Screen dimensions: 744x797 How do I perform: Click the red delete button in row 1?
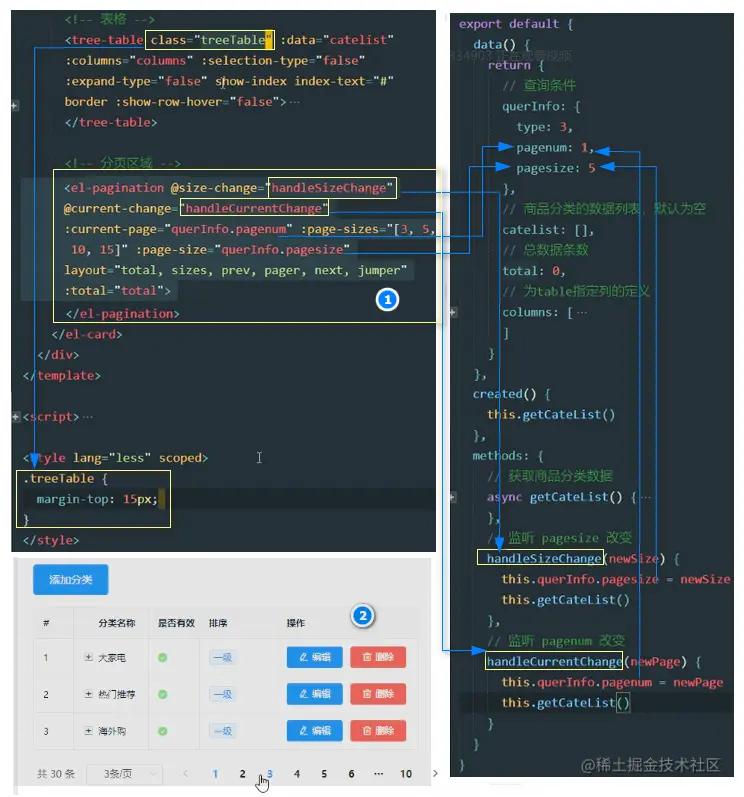tap(378, 657)
